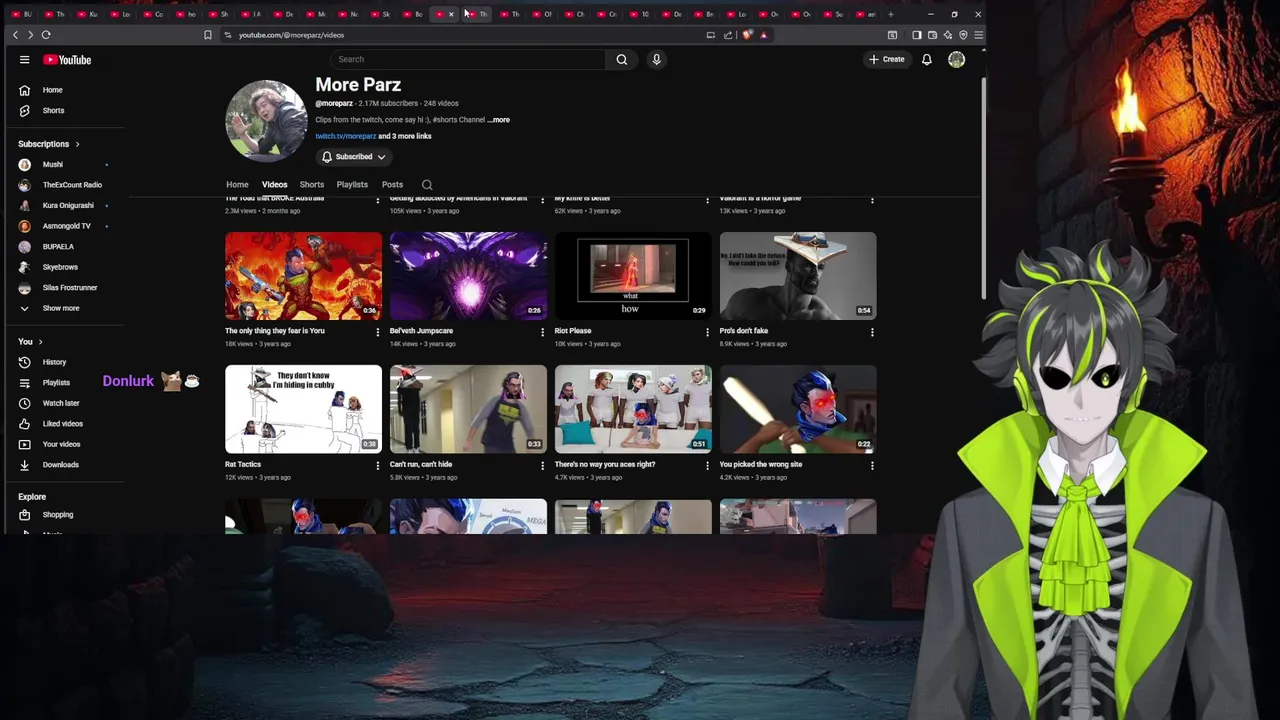Image resolution: width=1280 pixels, height=720 pixels.
Task: Open Your videos in sidebar
Action: 61,444
